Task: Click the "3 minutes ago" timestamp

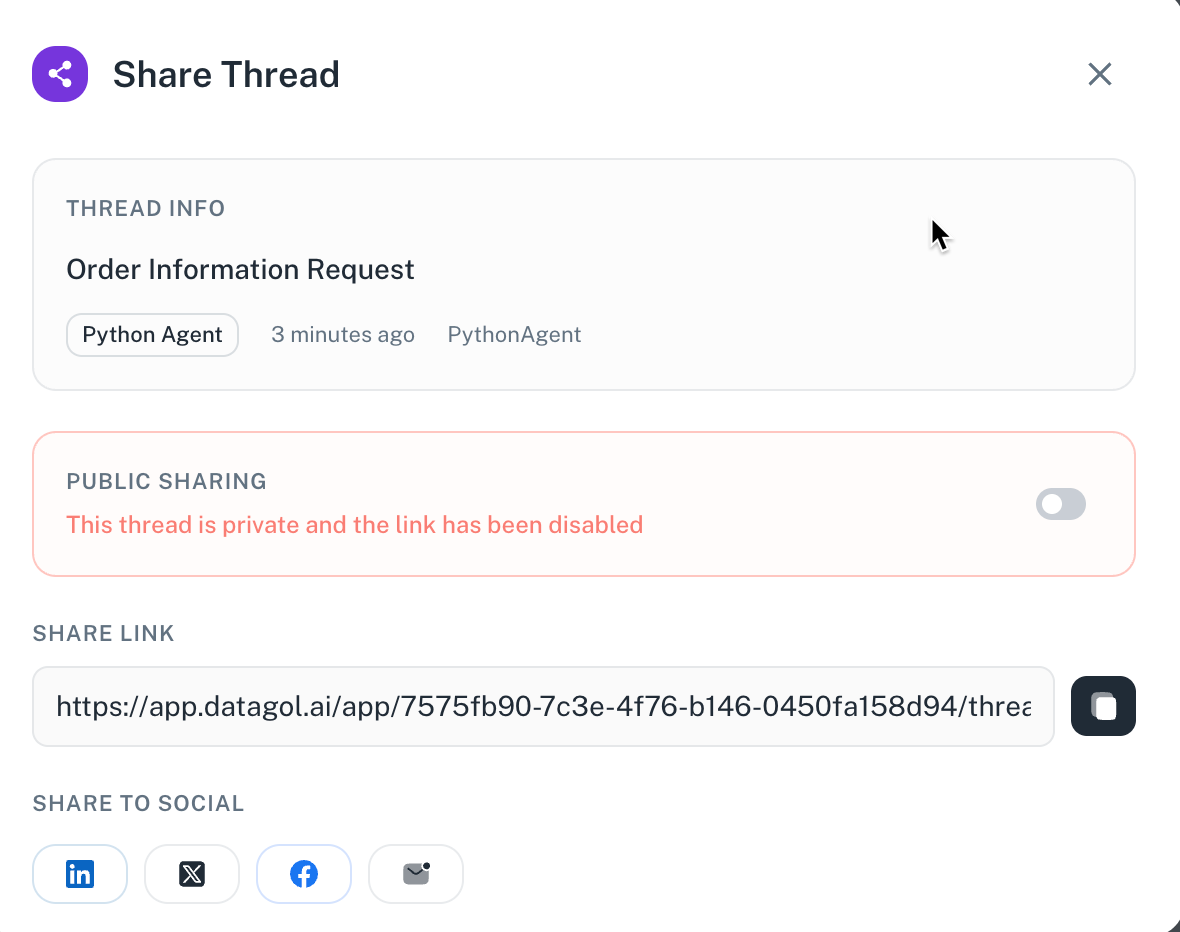Action: click(343, 335)
